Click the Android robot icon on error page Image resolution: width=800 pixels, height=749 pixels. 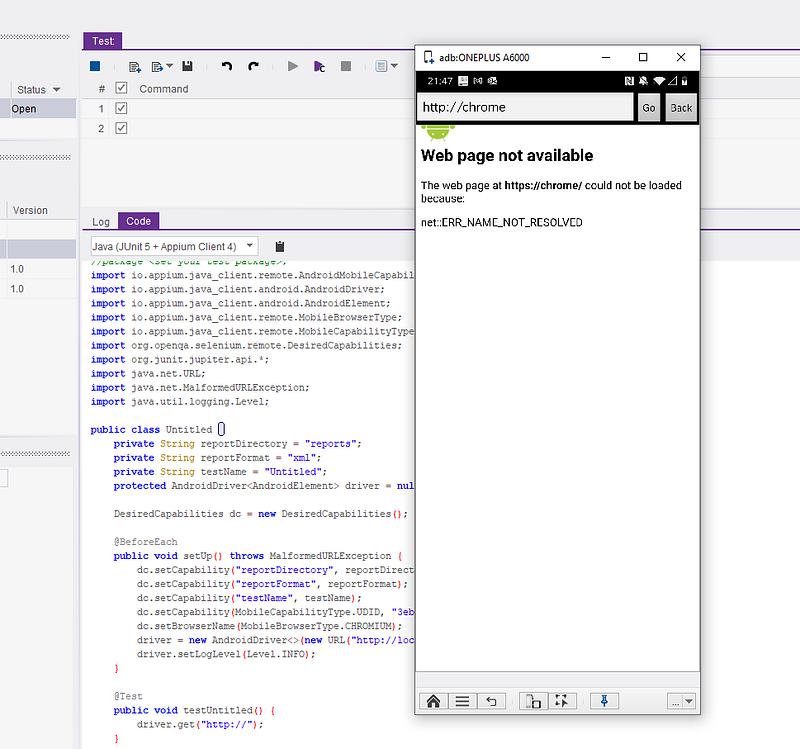pos(438,133)
